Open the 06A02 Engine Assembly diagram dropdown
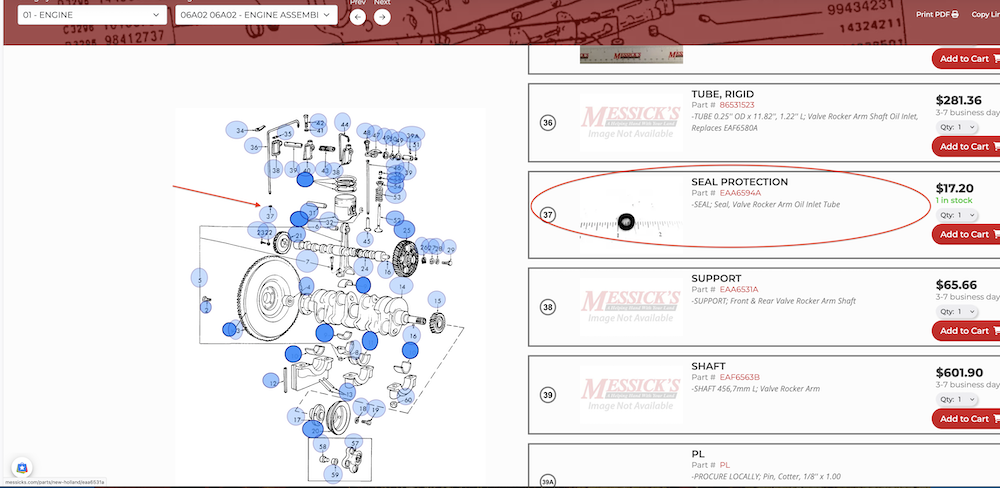 coord(256,15)
